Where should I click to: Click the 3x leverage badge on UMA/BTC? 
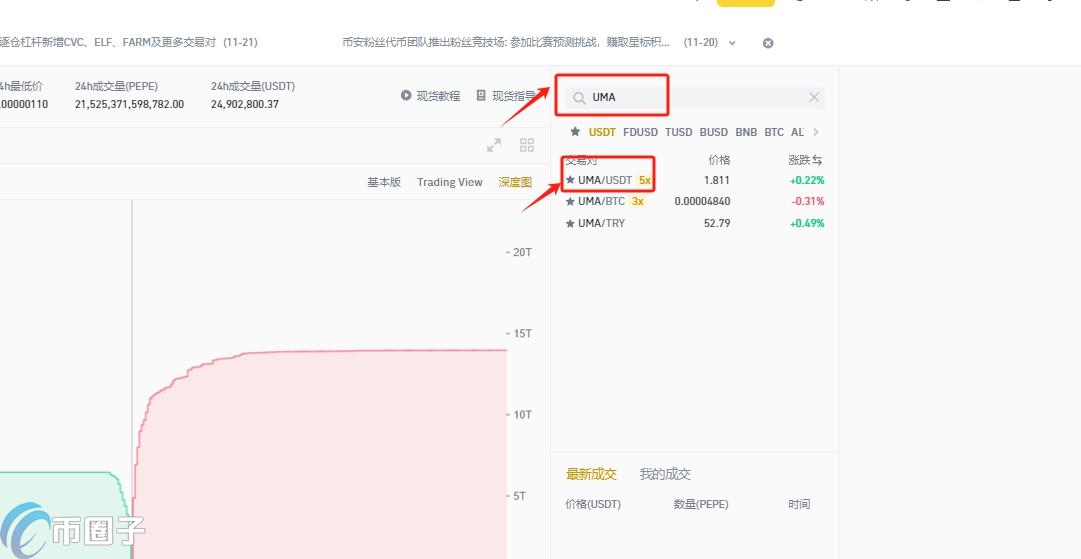(638, 201)
